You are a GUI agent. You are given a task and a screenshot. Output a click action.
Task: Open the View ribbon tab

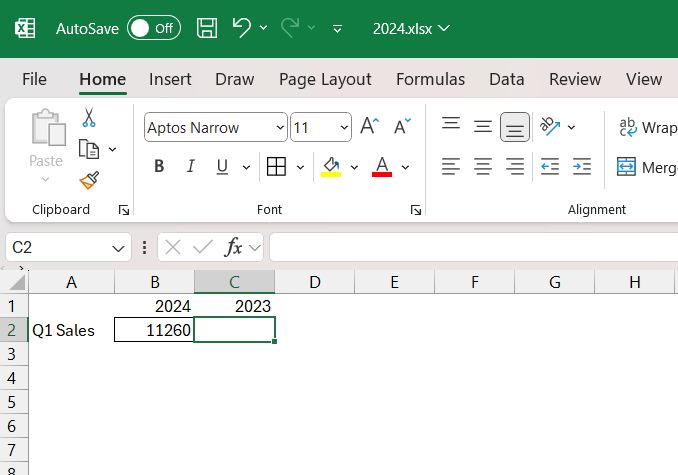pos(644,80)
